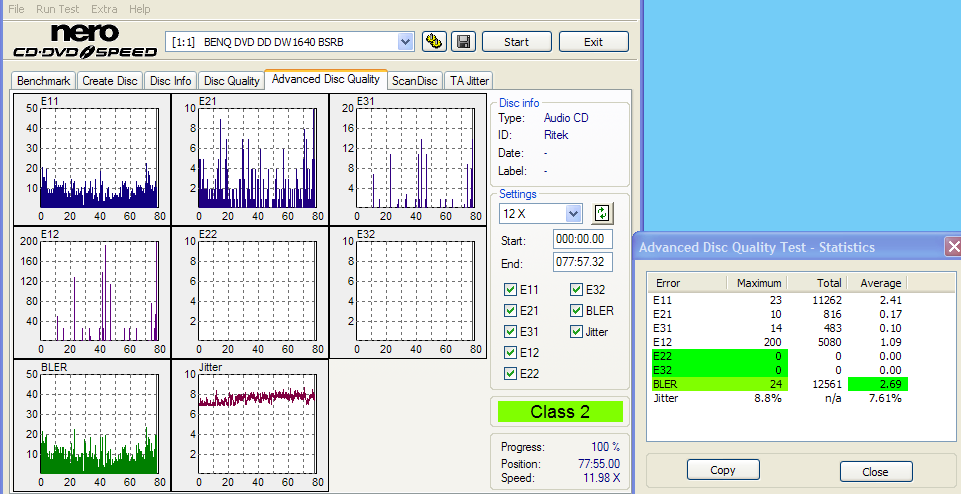961x494 pixels.
Task: Uncheck the E11 checkbox
Action: (510, 290)
